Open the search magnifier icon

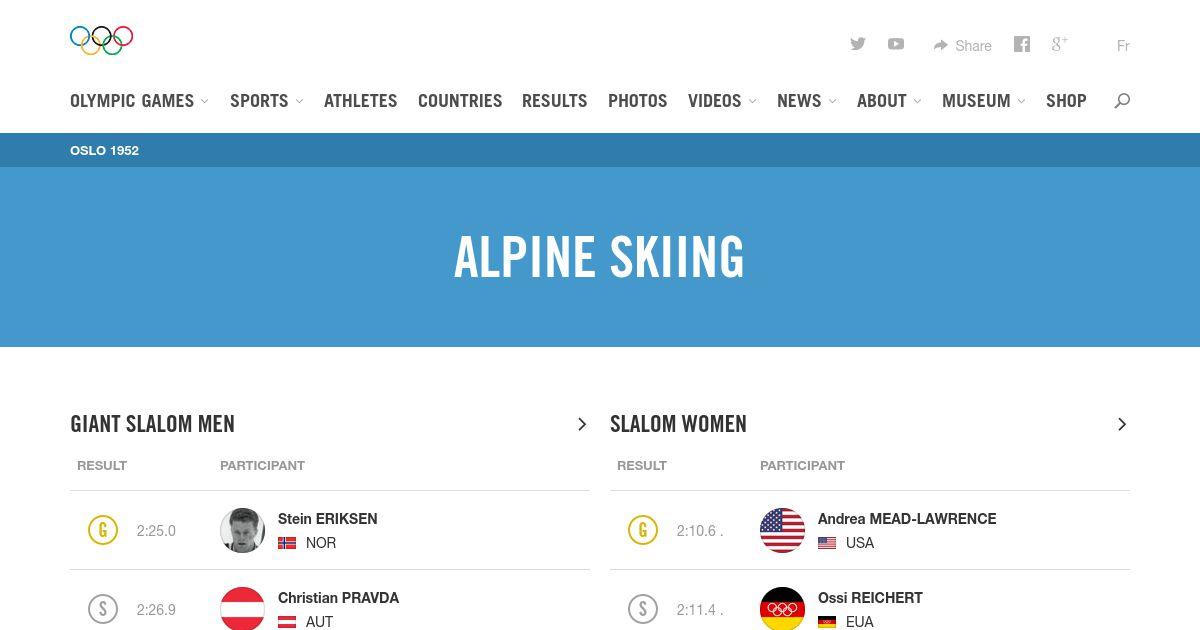tap(1122, 100)
